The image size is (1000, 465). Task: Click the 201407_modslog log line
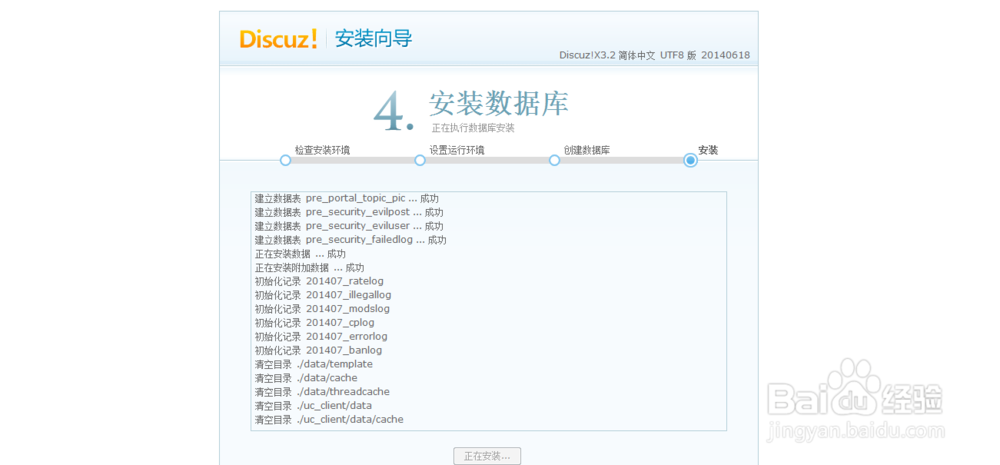coord(322,309)
